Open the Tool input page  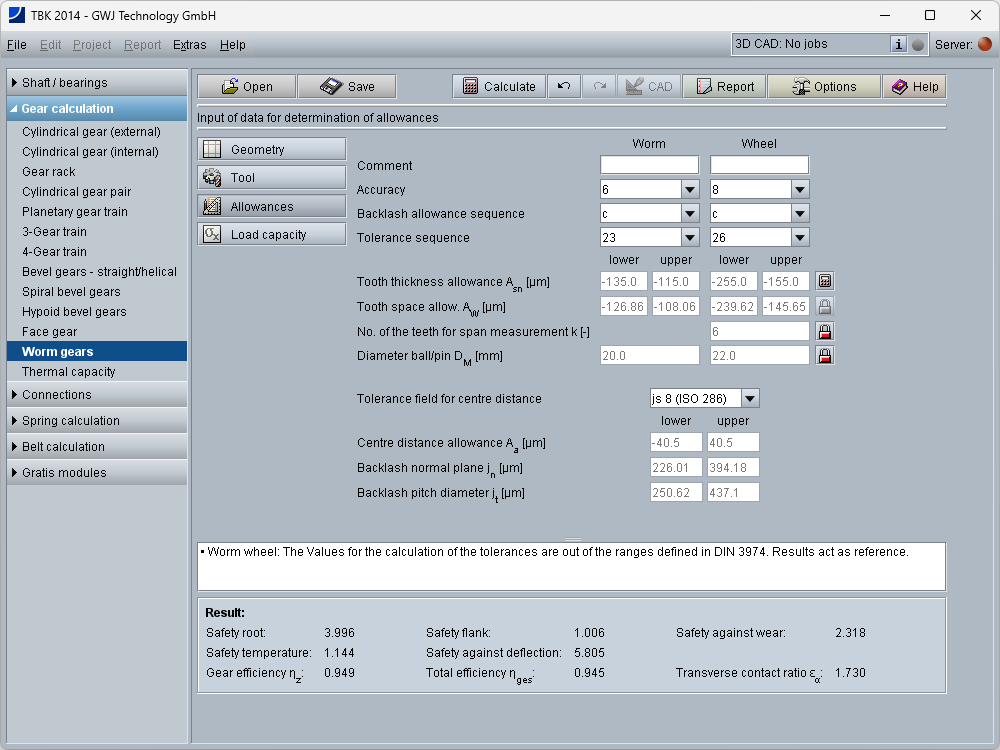[271, 178]
